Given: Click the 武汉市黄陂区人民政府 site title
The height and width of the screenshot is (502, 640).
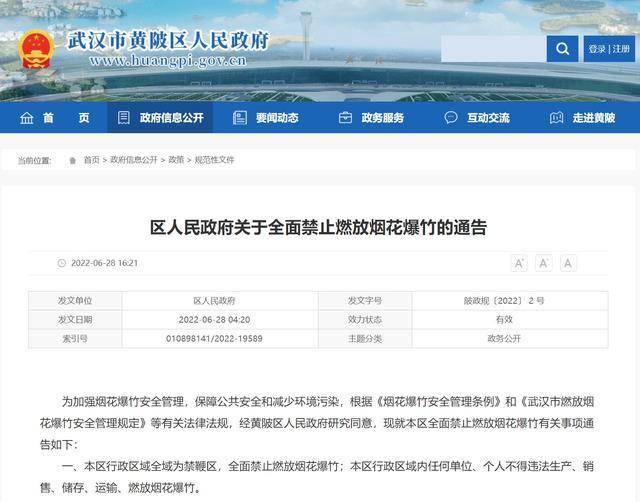Looking at the screenshot, I should tap(168, 41).
